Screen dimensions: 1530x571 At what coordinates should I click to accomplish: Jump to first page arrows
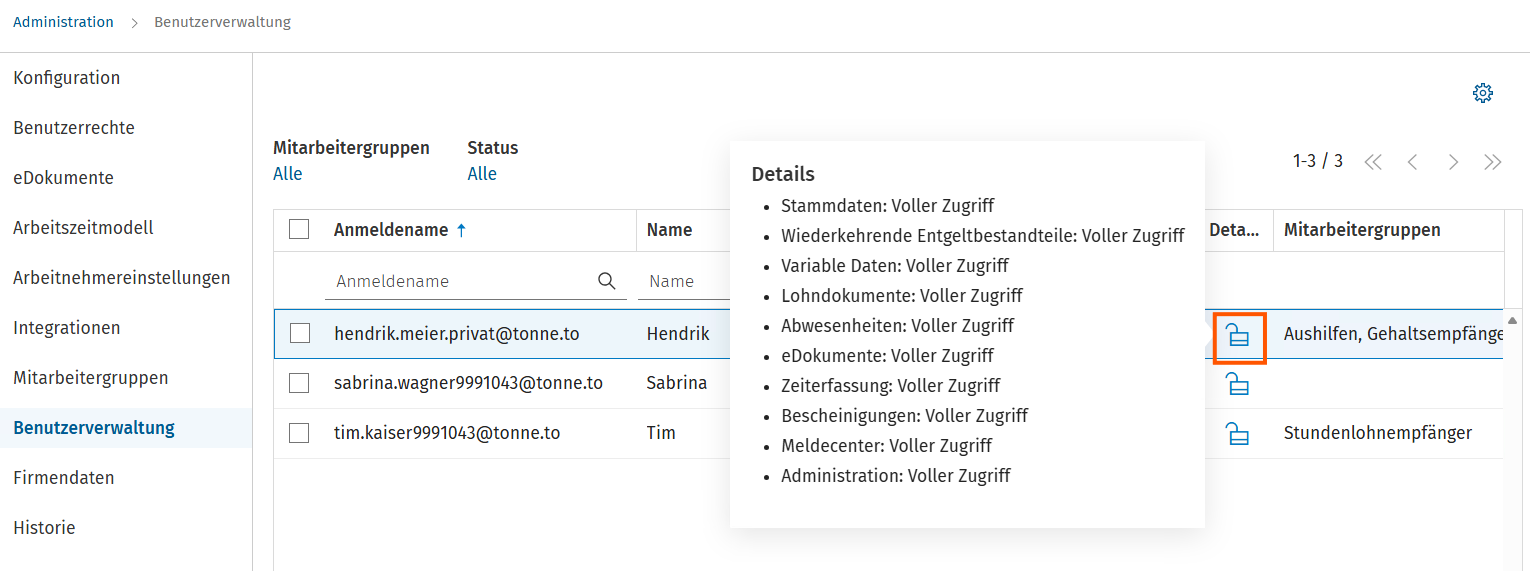1373,162
